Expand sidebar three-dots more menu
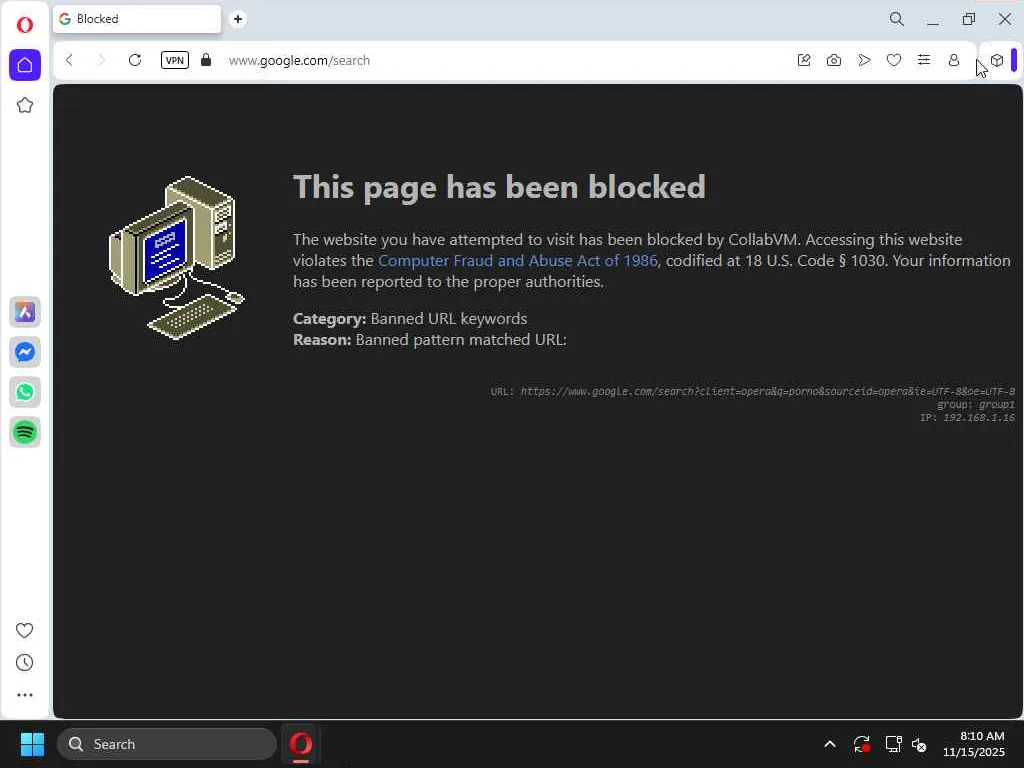The image size is (1024, 768). click(25, 695)
